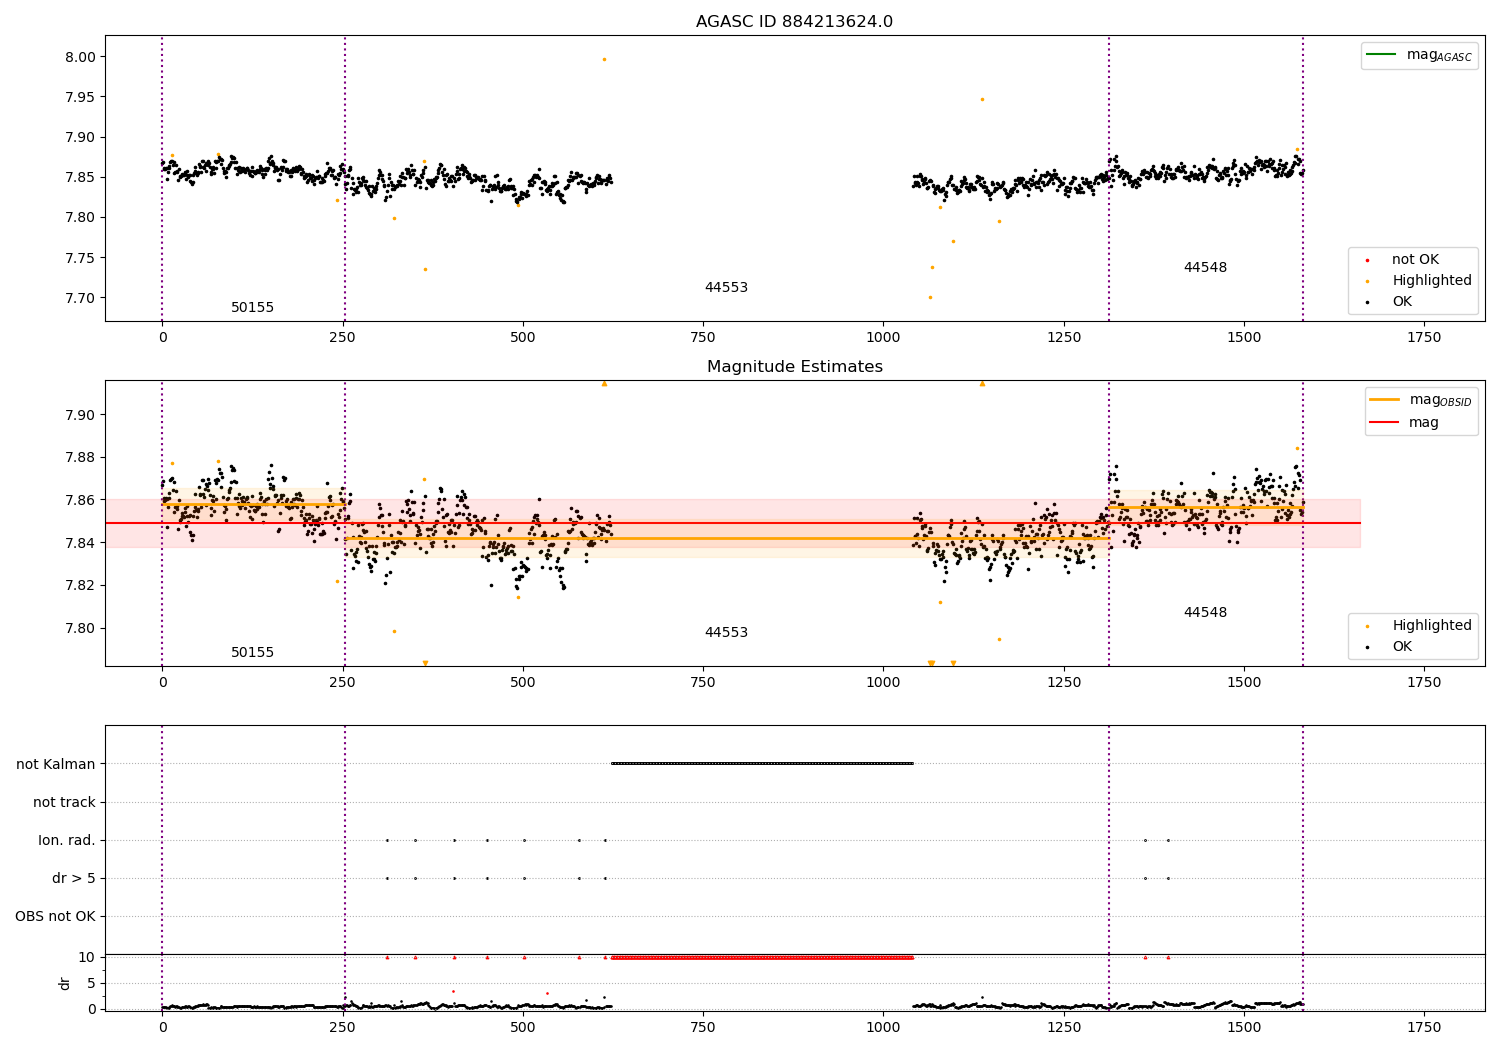This screenshot has width=1500, height=1050.
Task: Click the "44553" label in the top plot
Action: 726,288
